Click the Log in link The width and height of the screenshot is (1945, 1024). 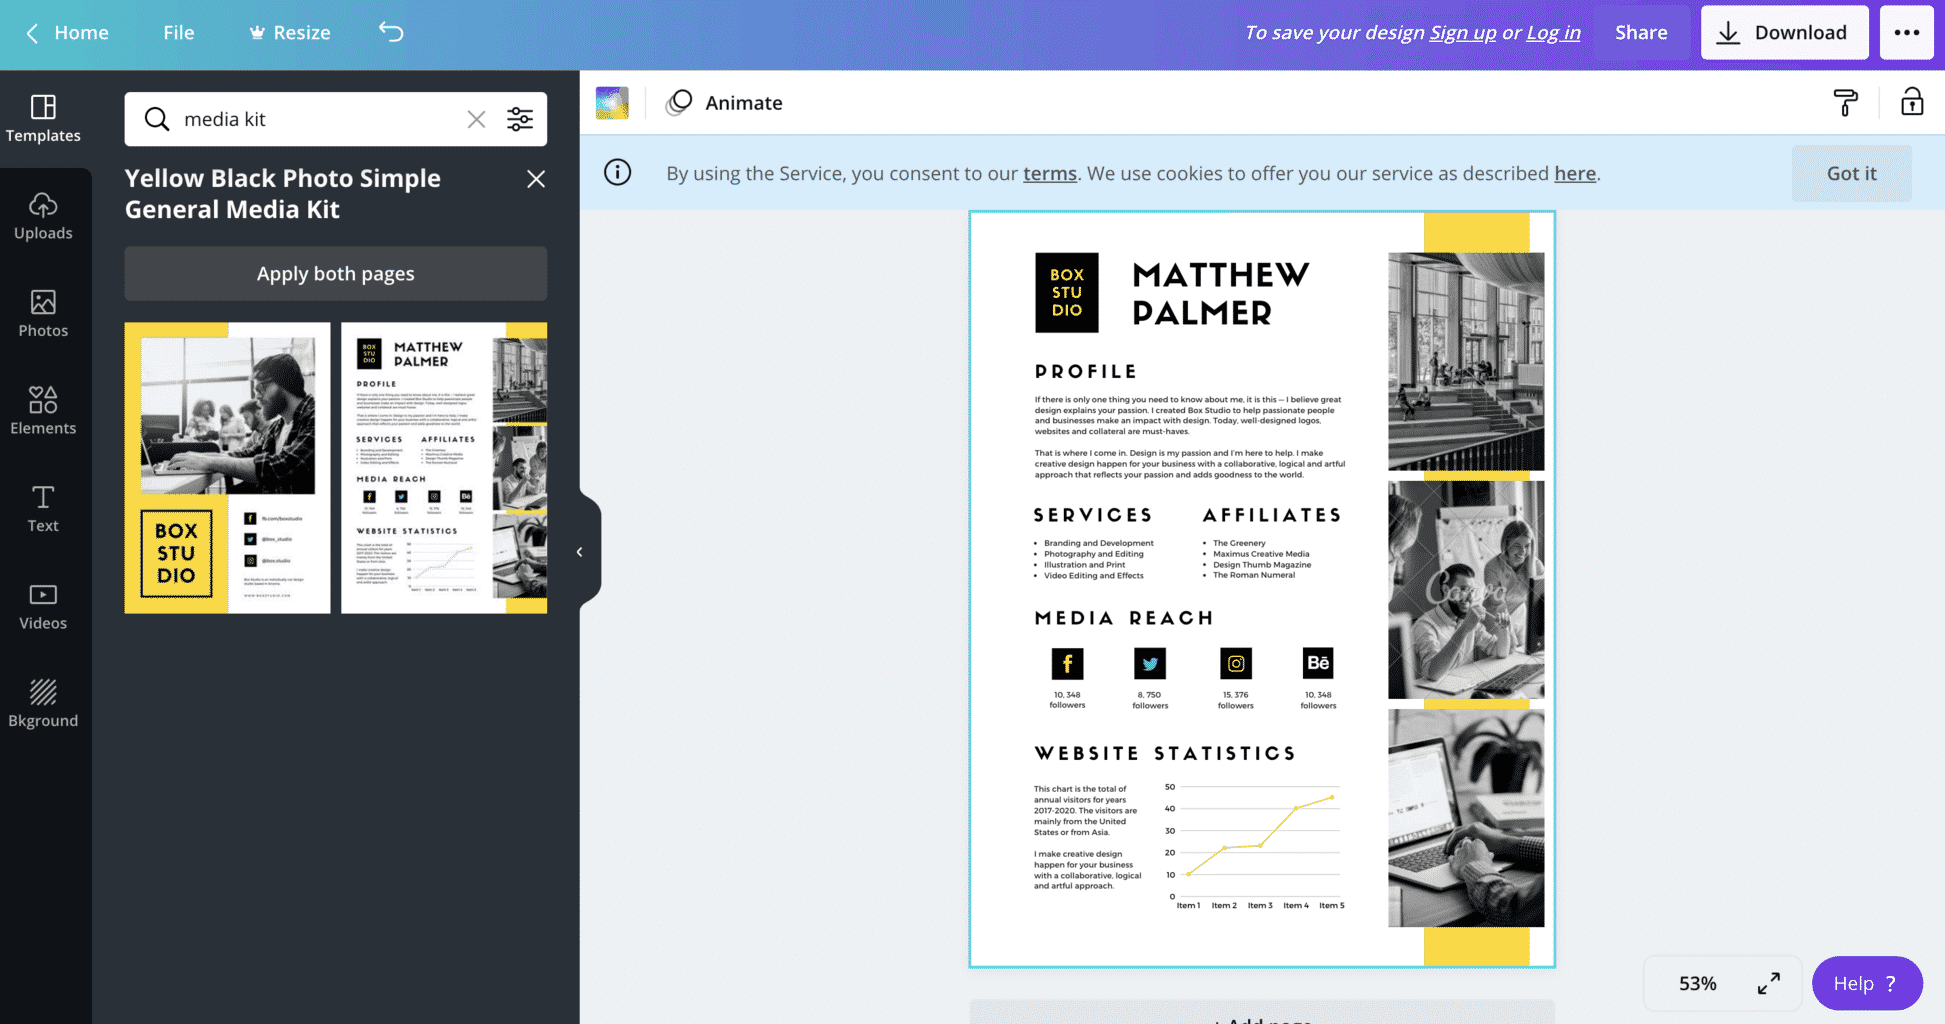coord(1552,32)
